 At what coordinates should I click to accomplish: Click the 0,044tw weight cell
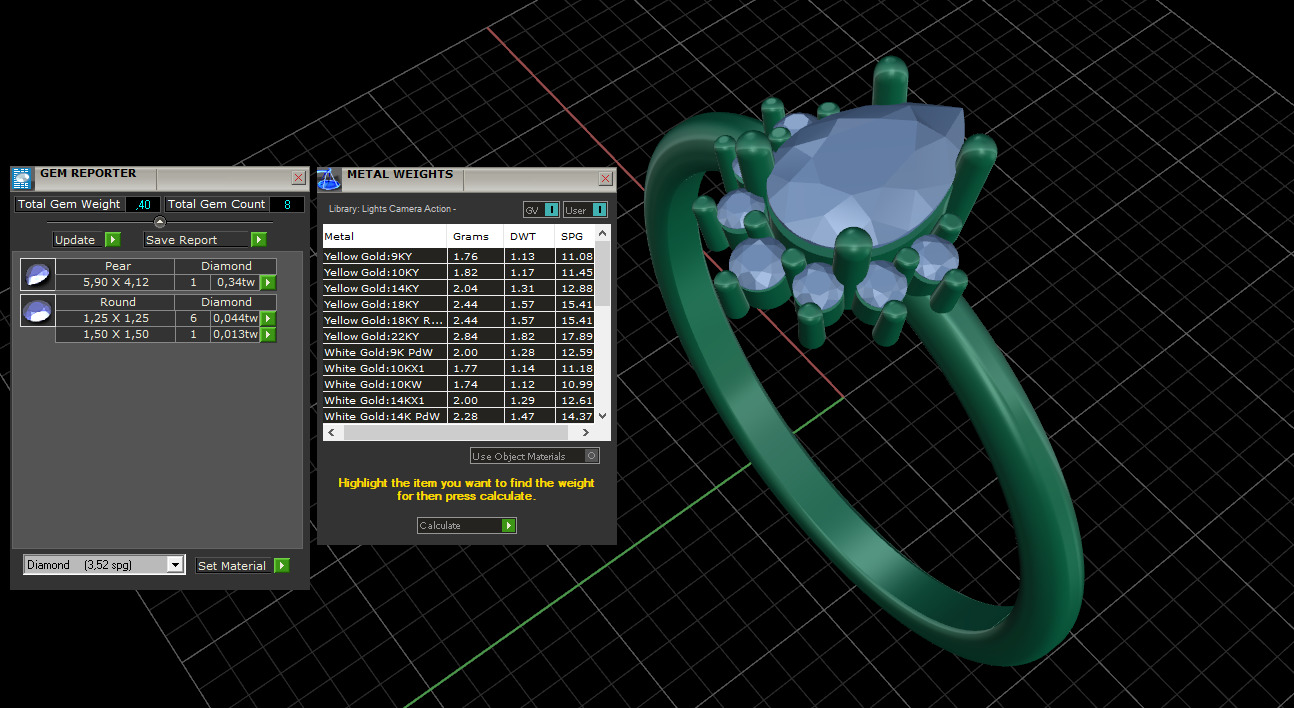235,318
